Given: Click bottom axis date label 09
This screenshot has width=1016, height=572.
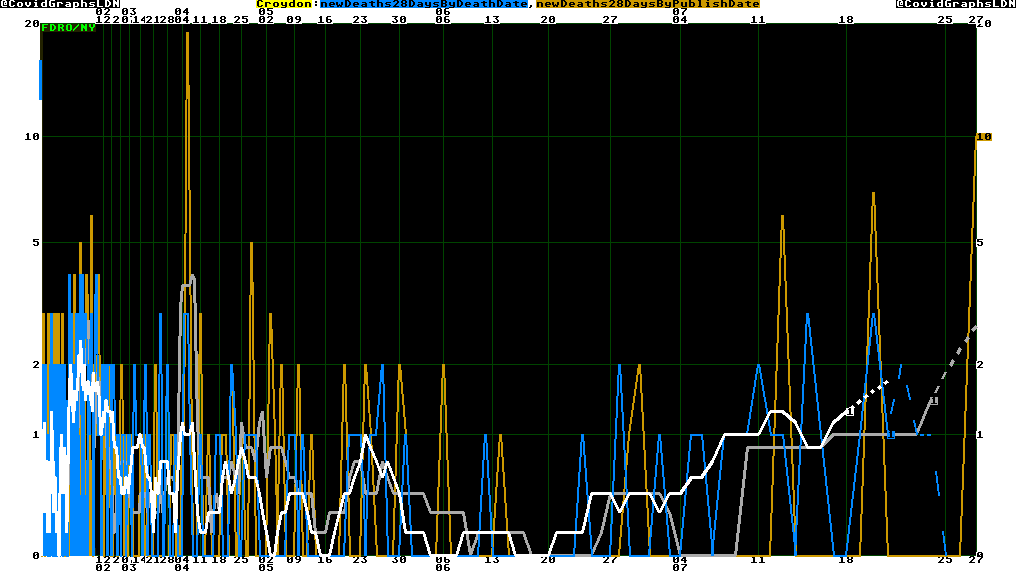Looking at the screenshot, I should click(x=294, y=560).
